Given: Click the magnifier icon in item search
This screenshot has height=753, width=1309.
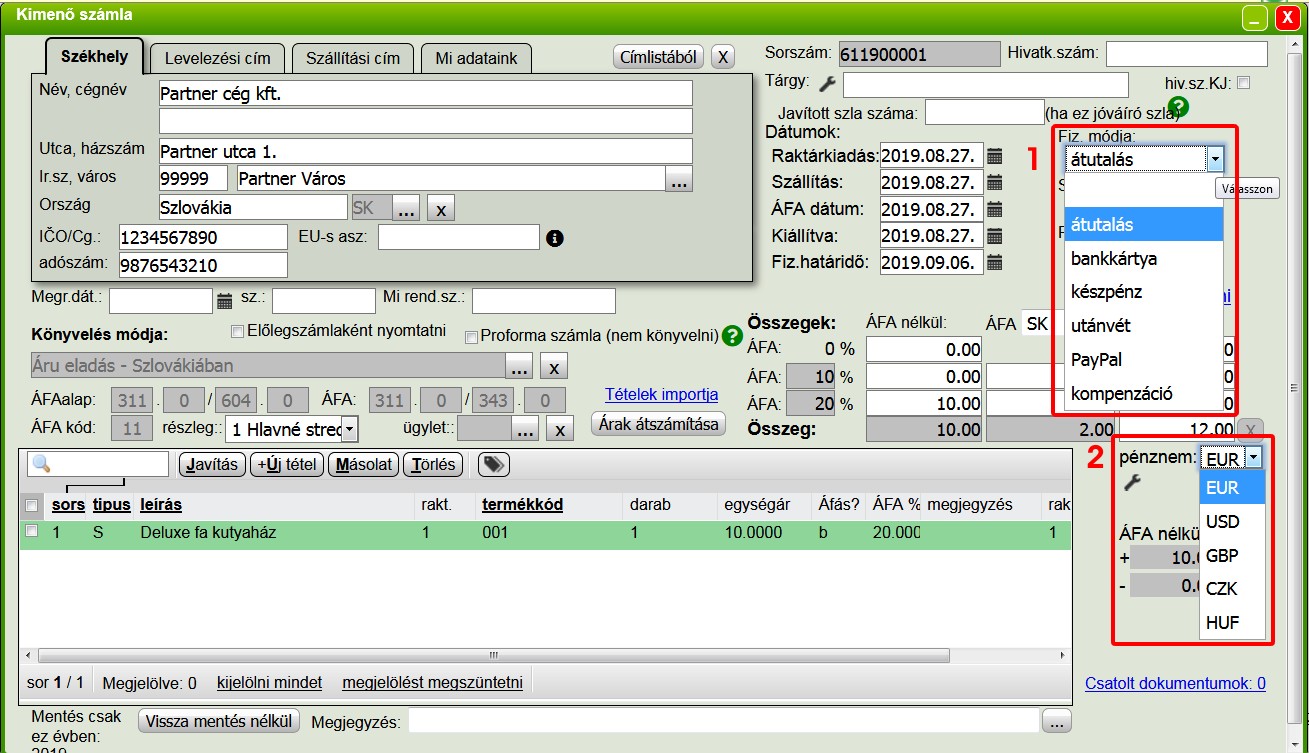Looking at the screenshot, I should coord(41,464).
